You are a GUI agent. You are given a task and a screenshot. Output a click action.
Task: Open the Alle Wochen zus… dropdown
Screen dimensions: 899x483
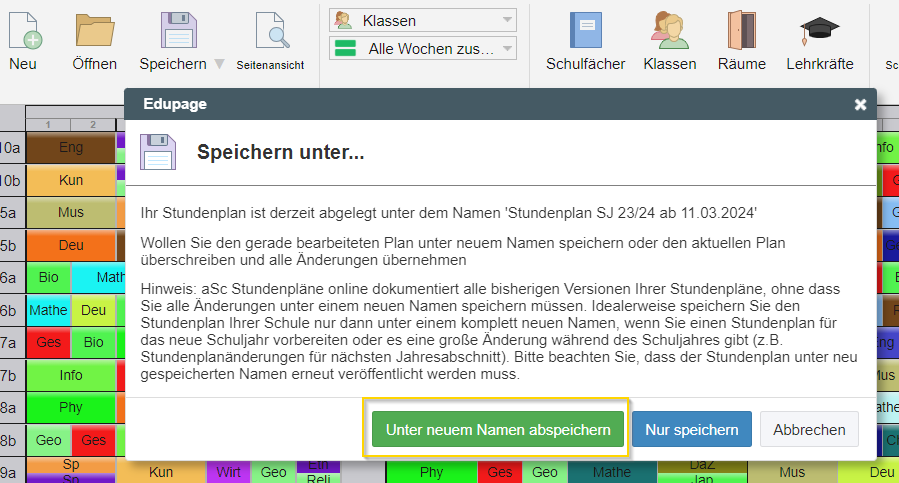[423, 48]
